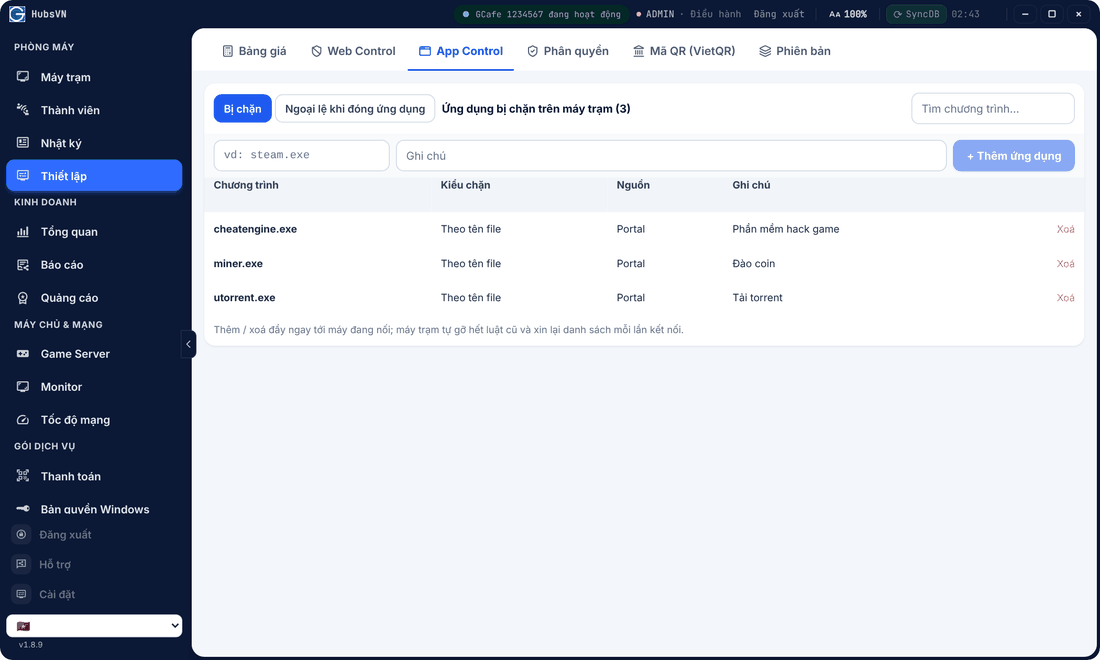Image resolution: width=1100 pixels, height=660 pixels.
Task: Click the SyncDB sync button
Action: [916, 14]
